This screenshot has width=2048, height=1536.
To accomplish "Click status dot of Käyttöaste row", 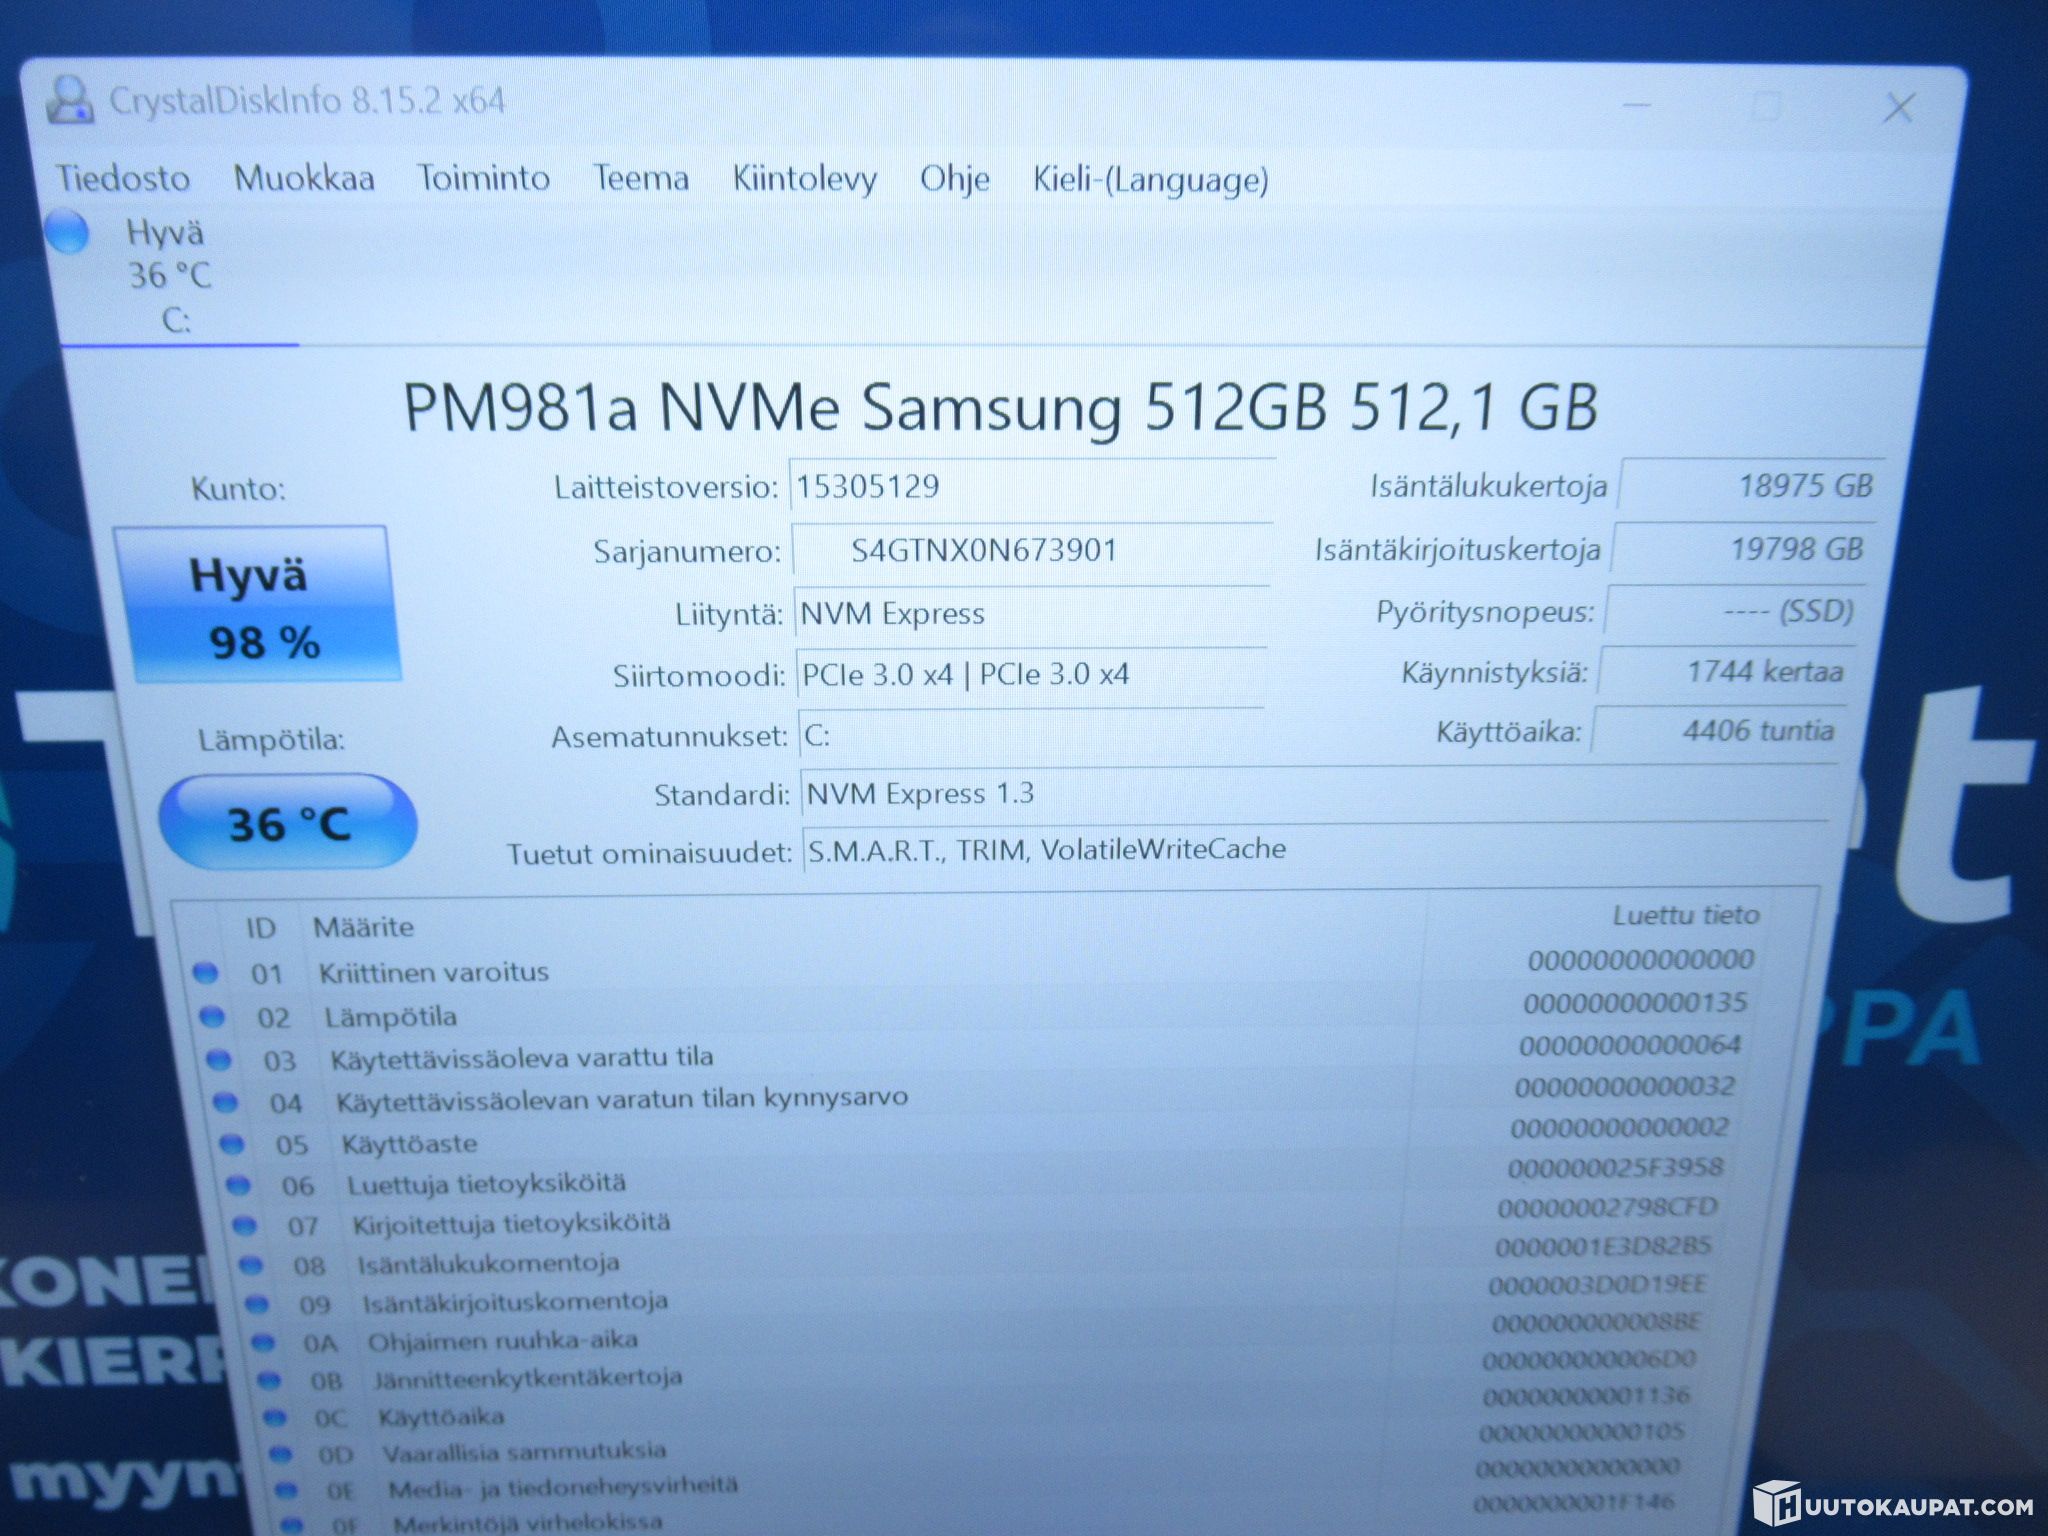I will [232, 1142].
